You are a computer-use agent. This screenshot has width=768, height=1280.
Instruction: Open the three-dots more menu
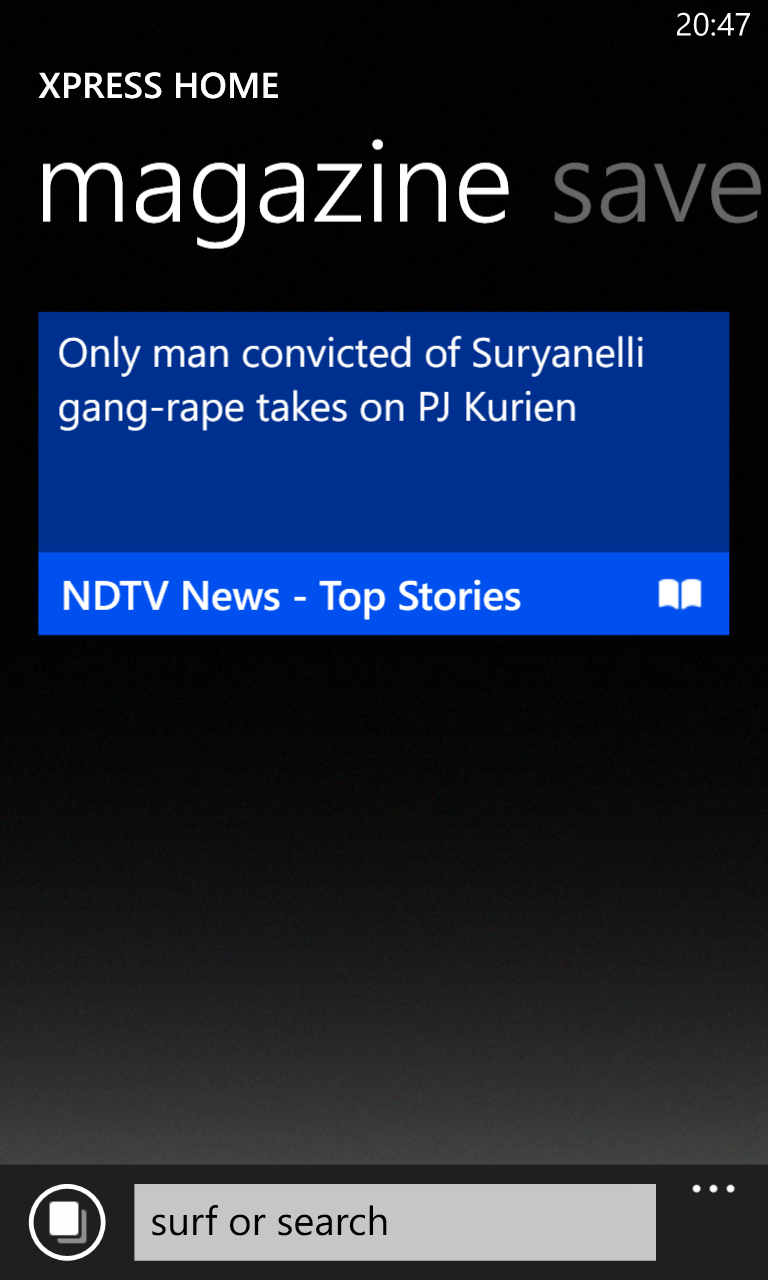pyautogui.click(x=714, y=1189)
